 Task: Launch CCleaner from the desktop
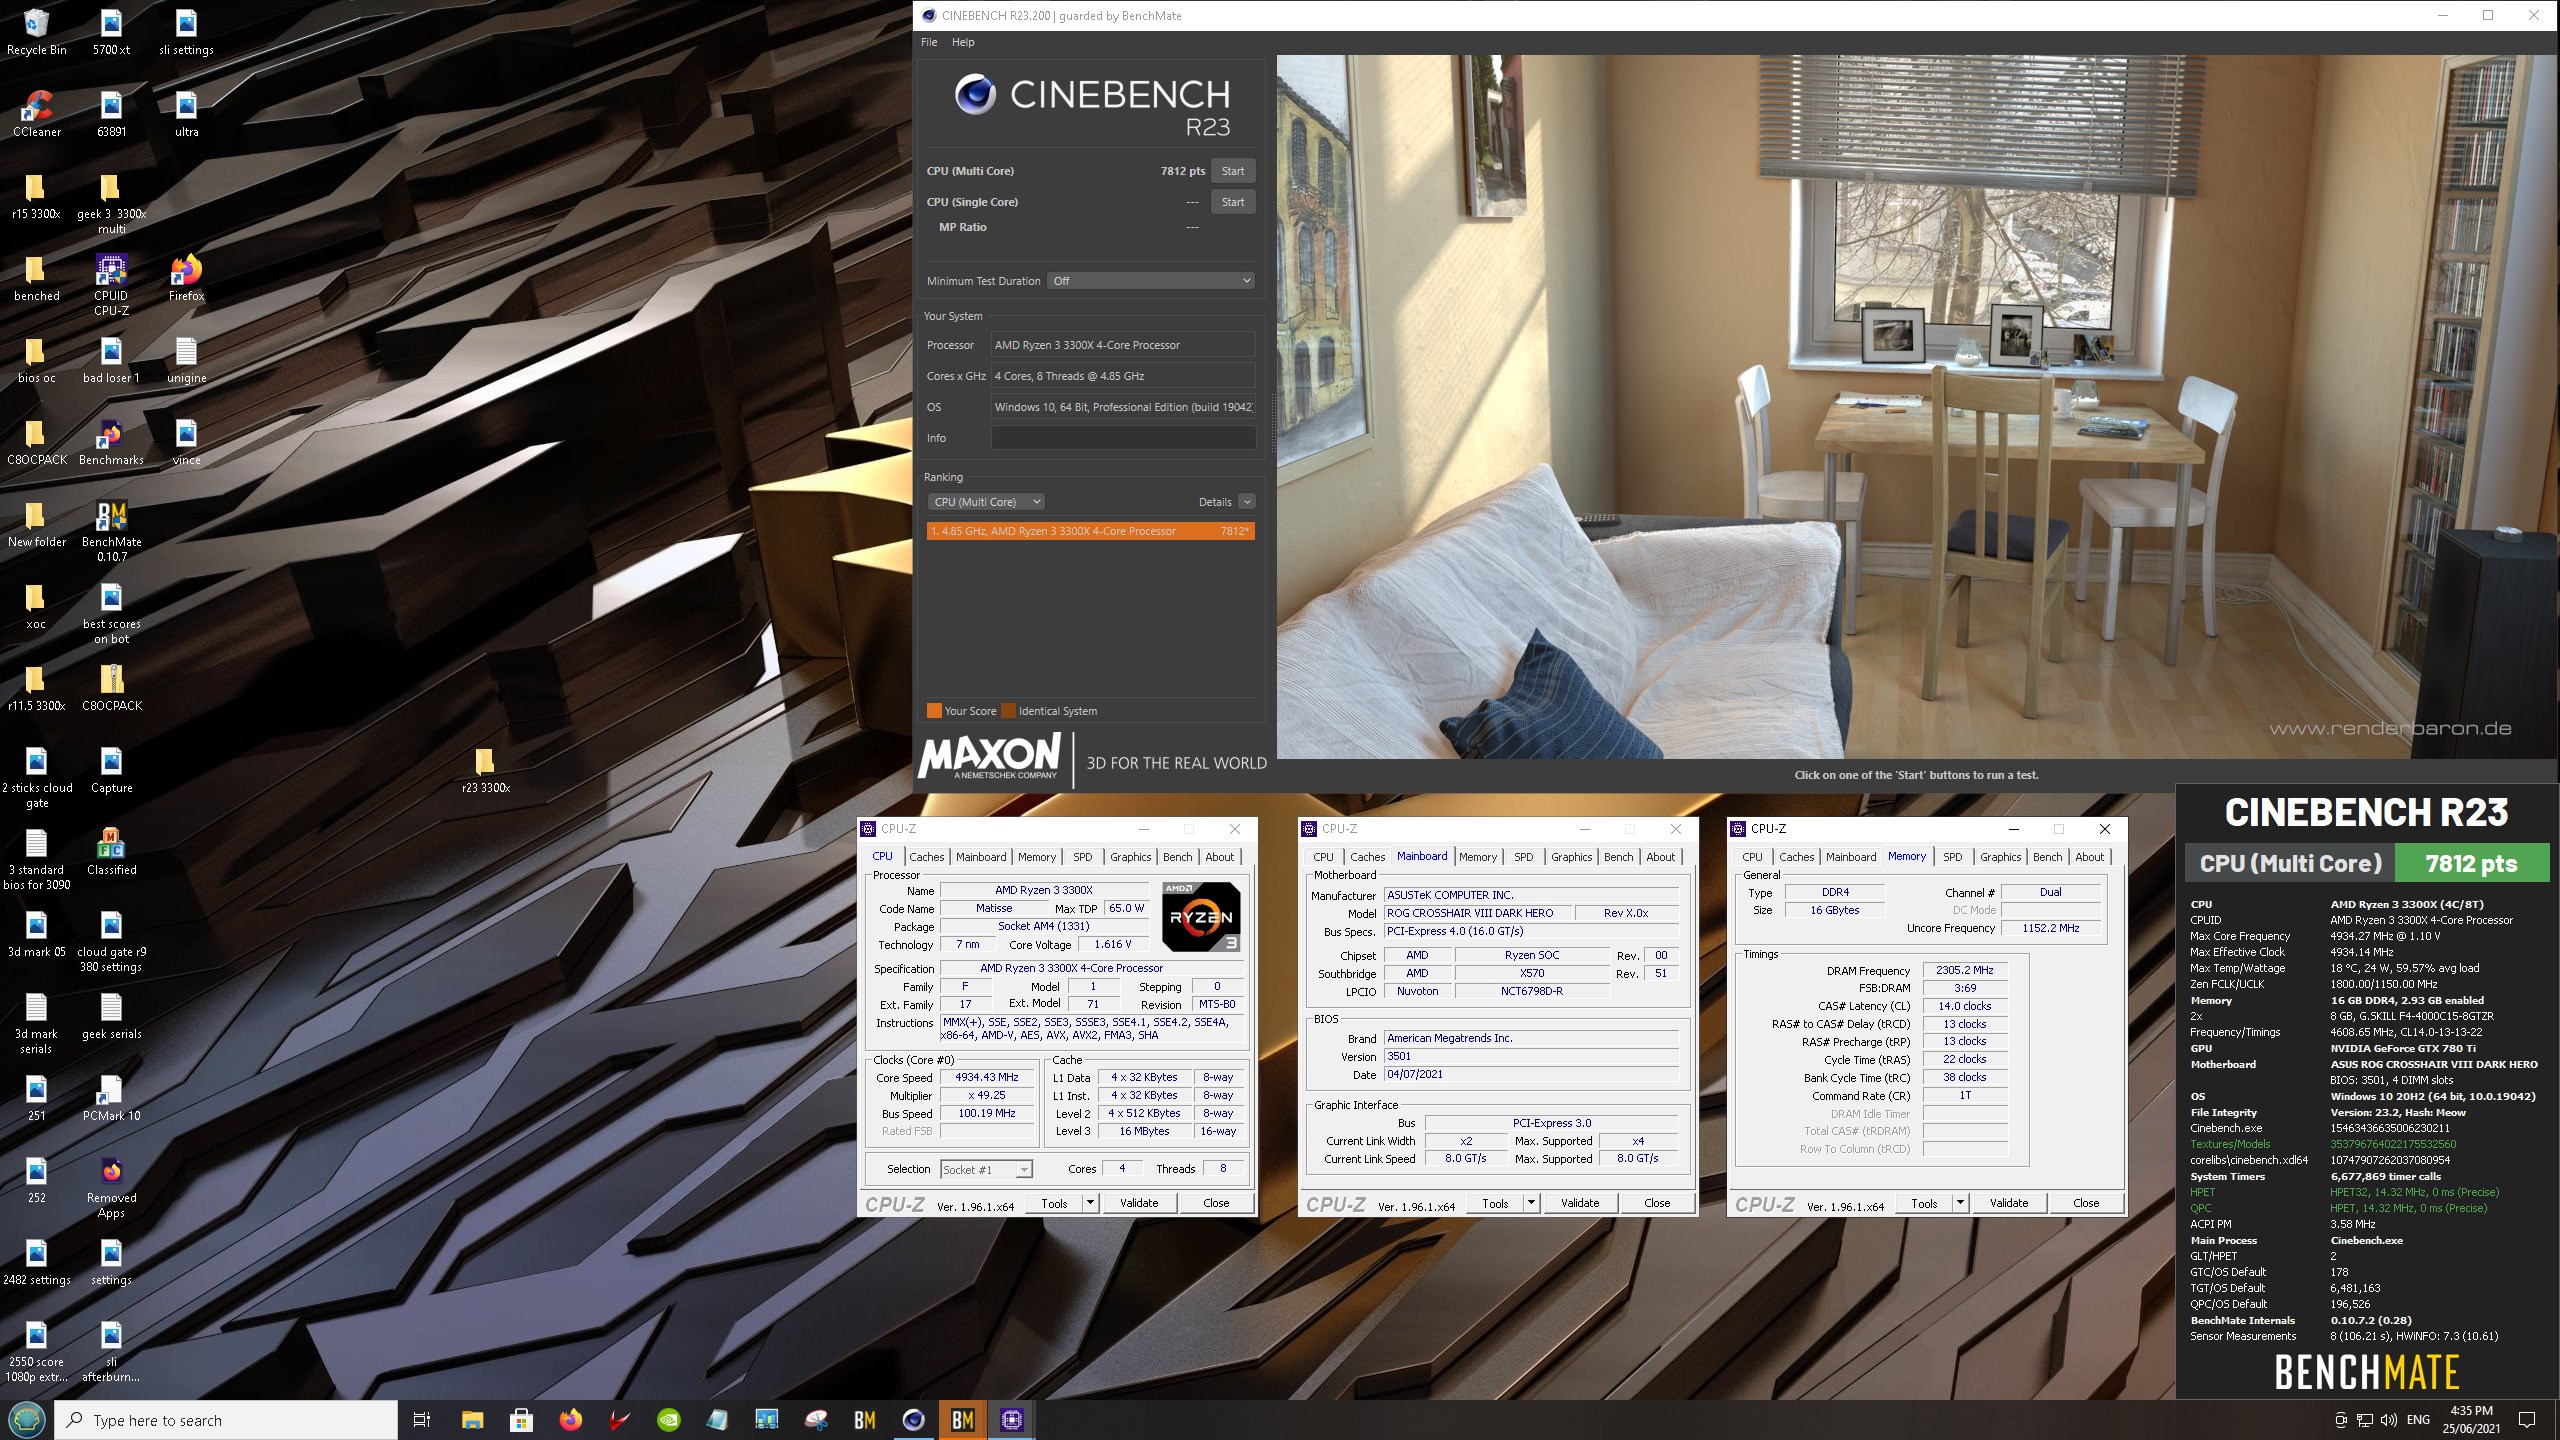[36, 114]
